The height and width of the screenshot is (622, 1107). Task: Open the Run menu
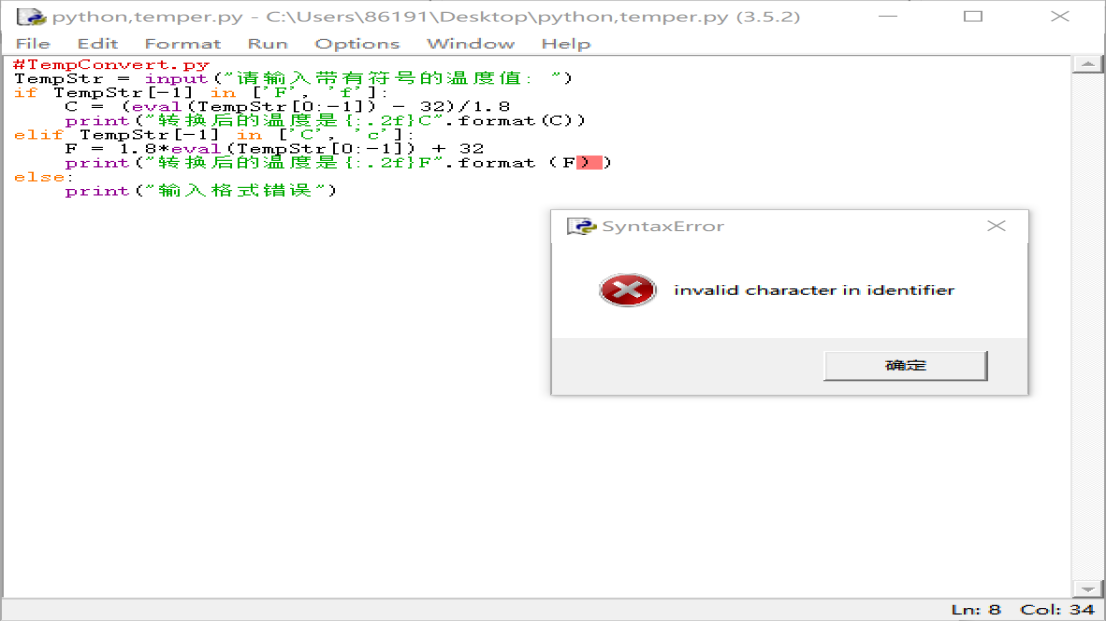(268, 44)
